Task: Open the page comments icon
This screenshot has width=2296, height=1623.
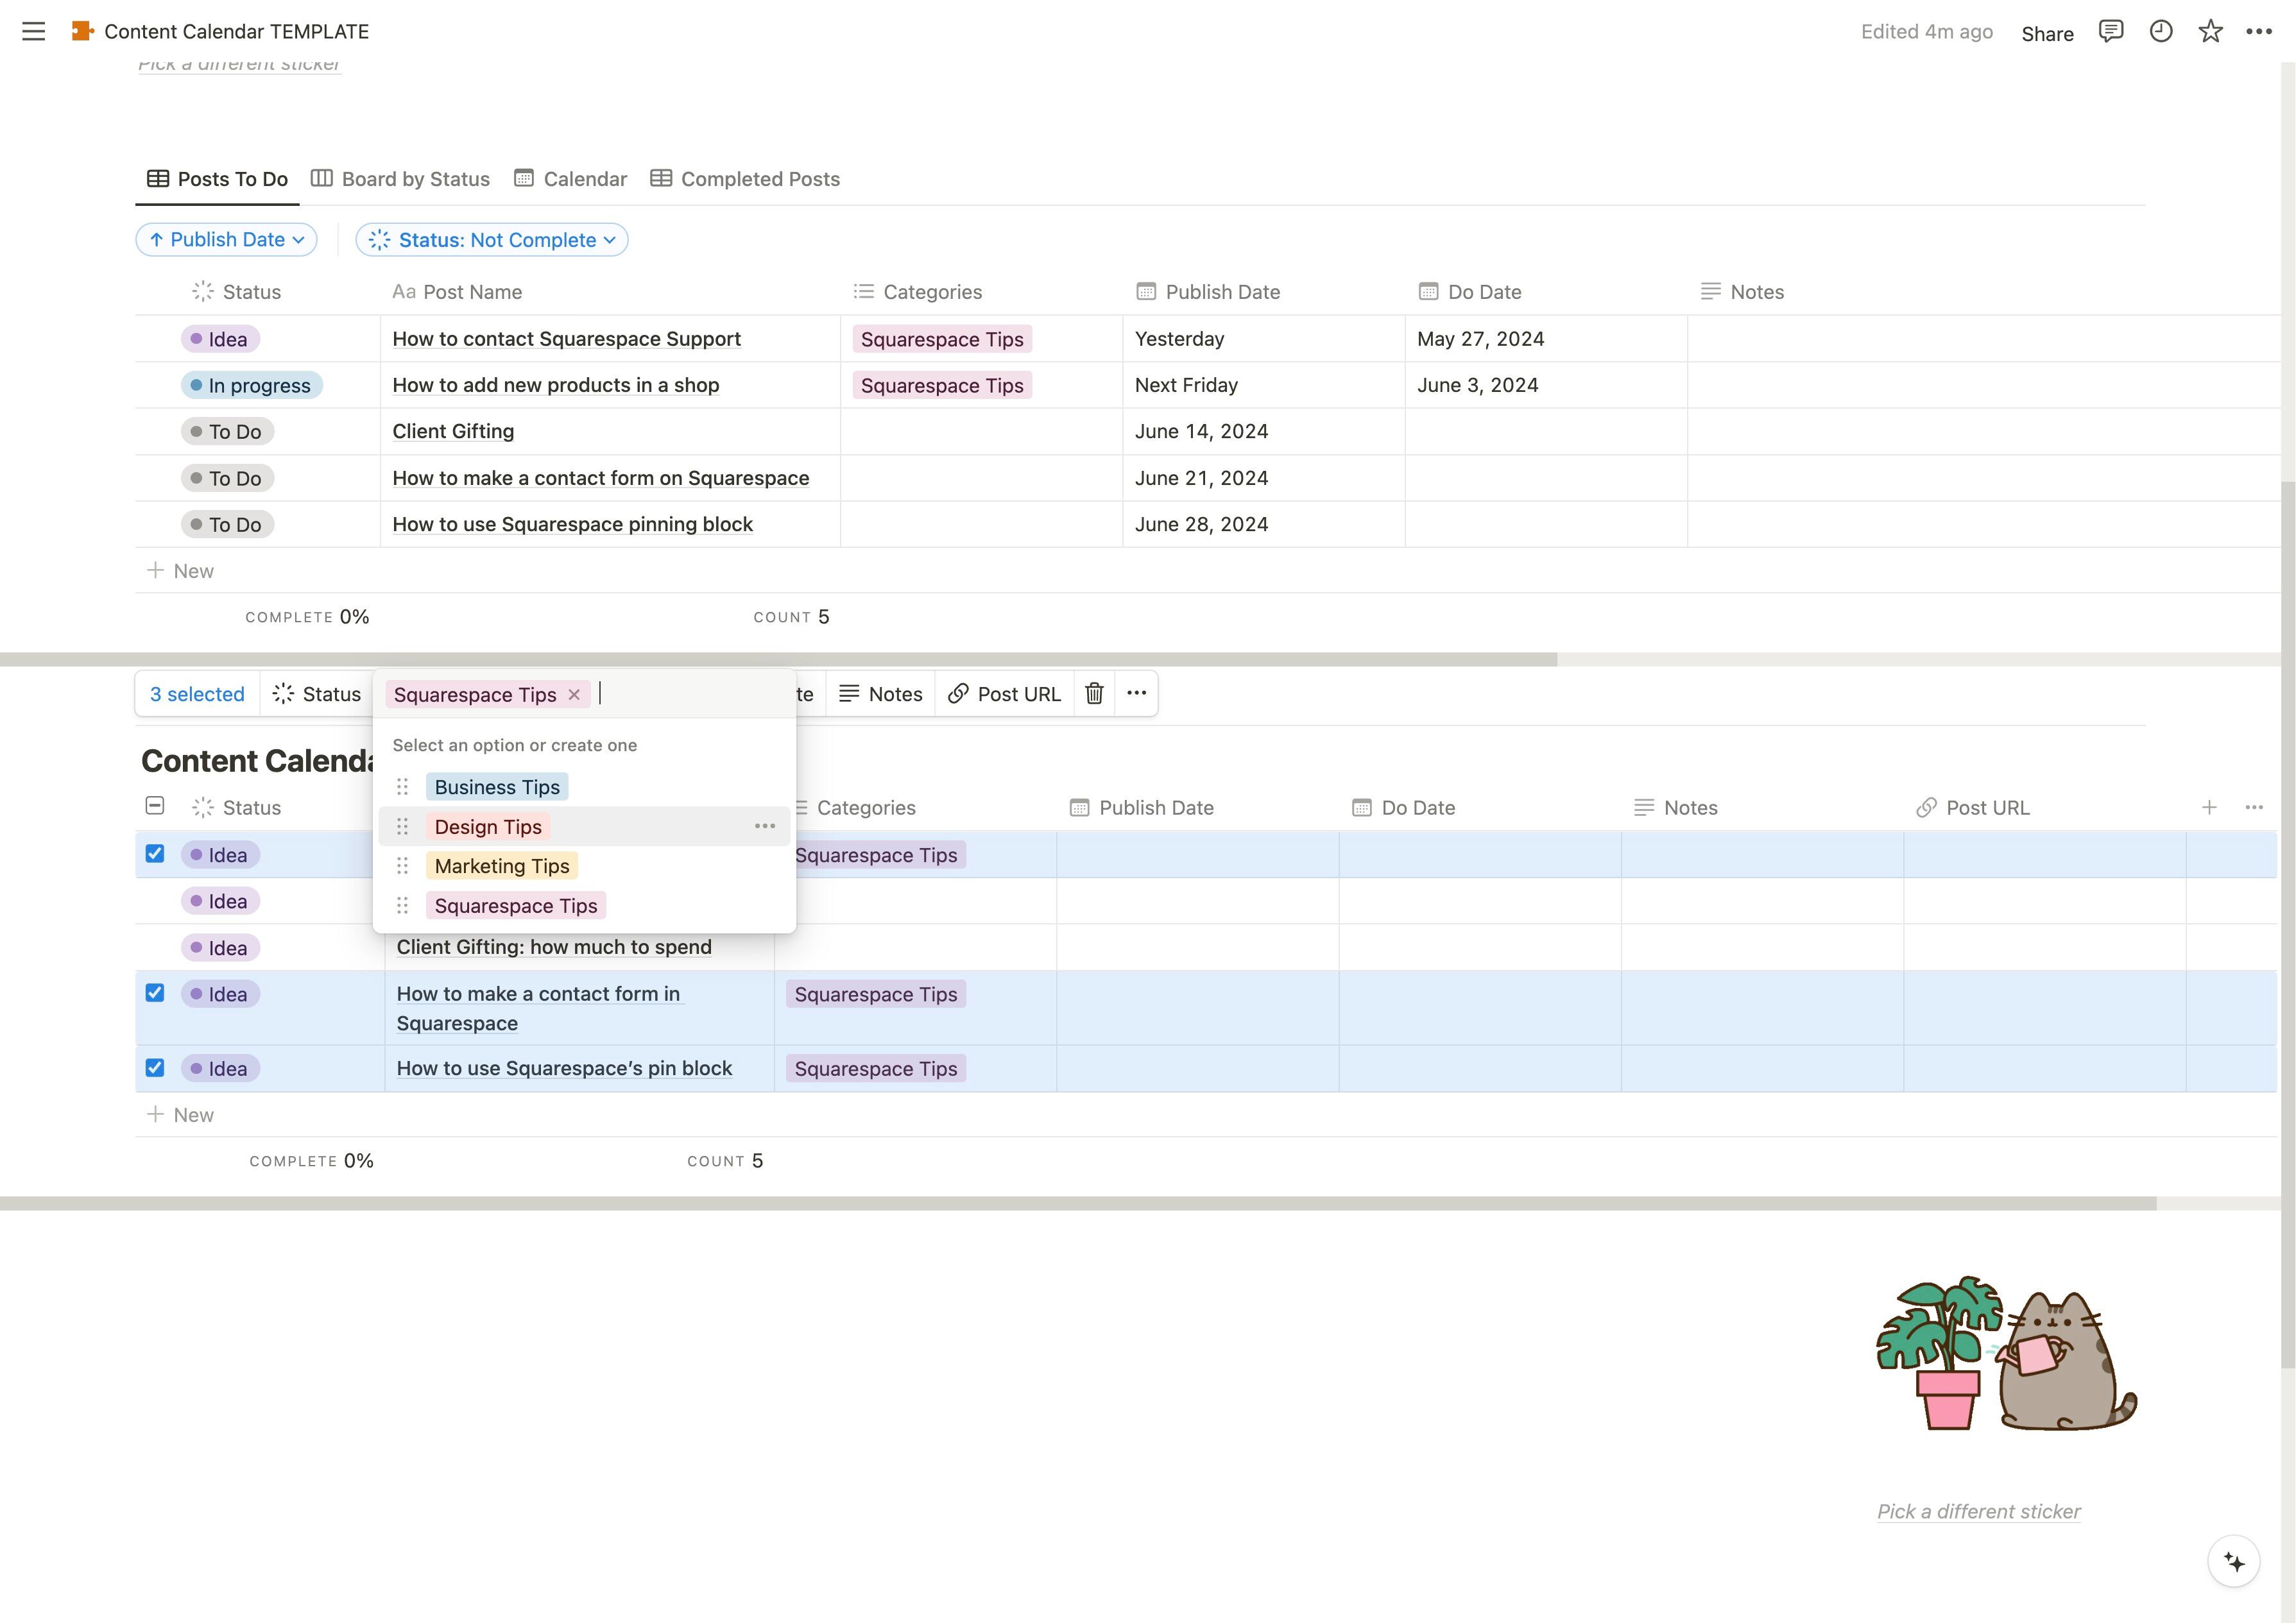Action: click(2110, 31)
